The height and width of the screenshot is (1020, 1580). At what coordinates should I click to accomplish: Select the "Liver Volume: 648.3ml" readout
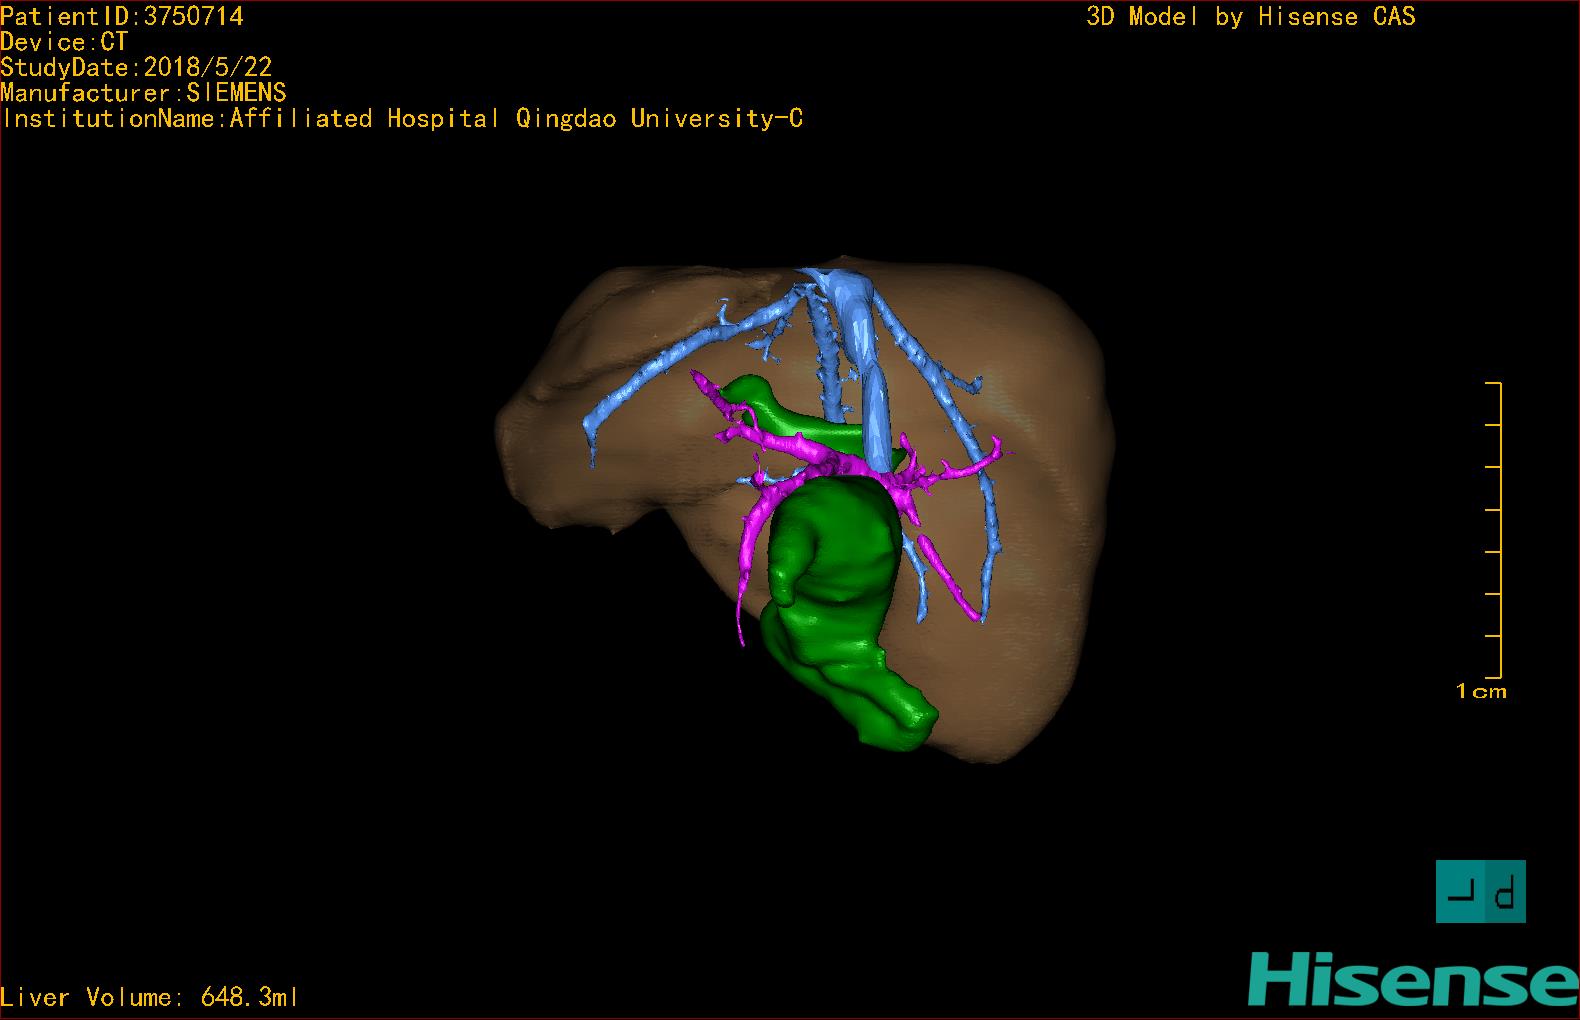coord(149,997)
